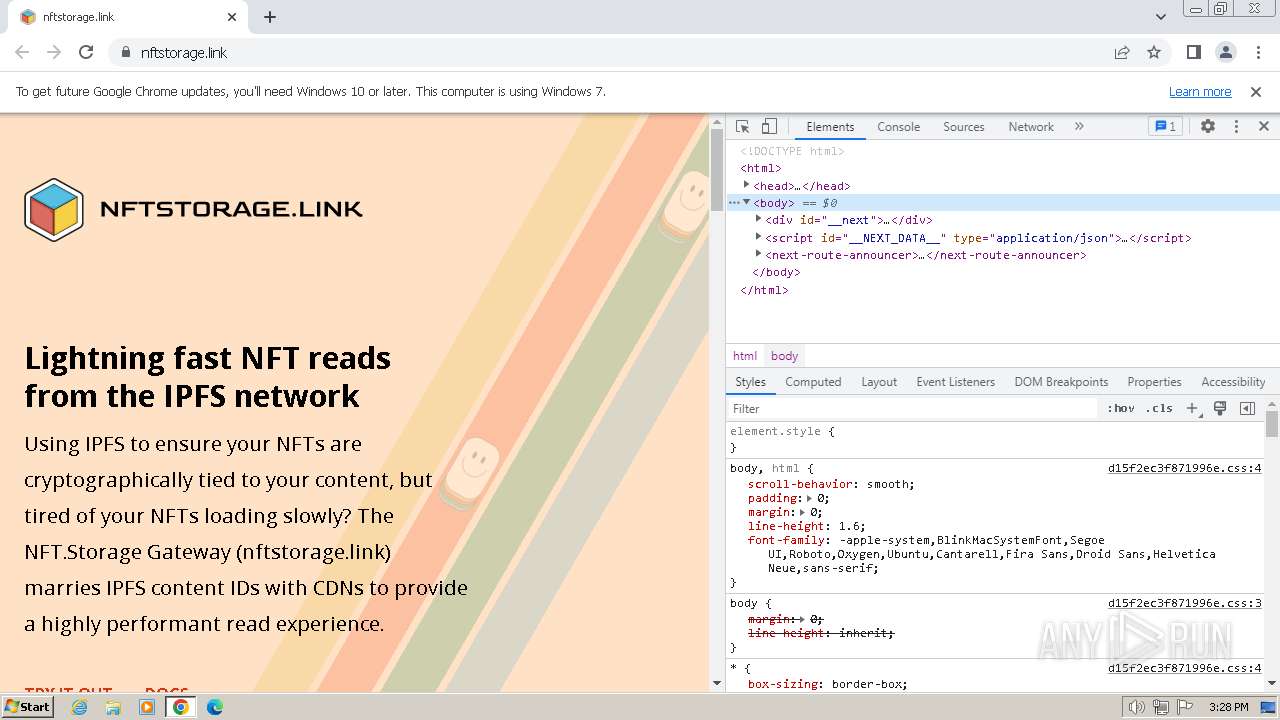Toggle :hov element state panel
Screen dimensions: 1280x720
click(1121, 408)
